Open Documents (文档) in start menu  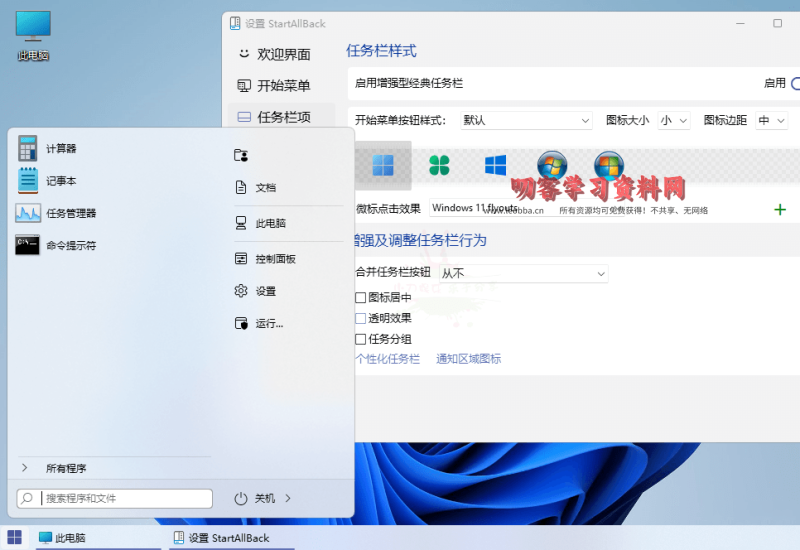click(x=255, y=187)
